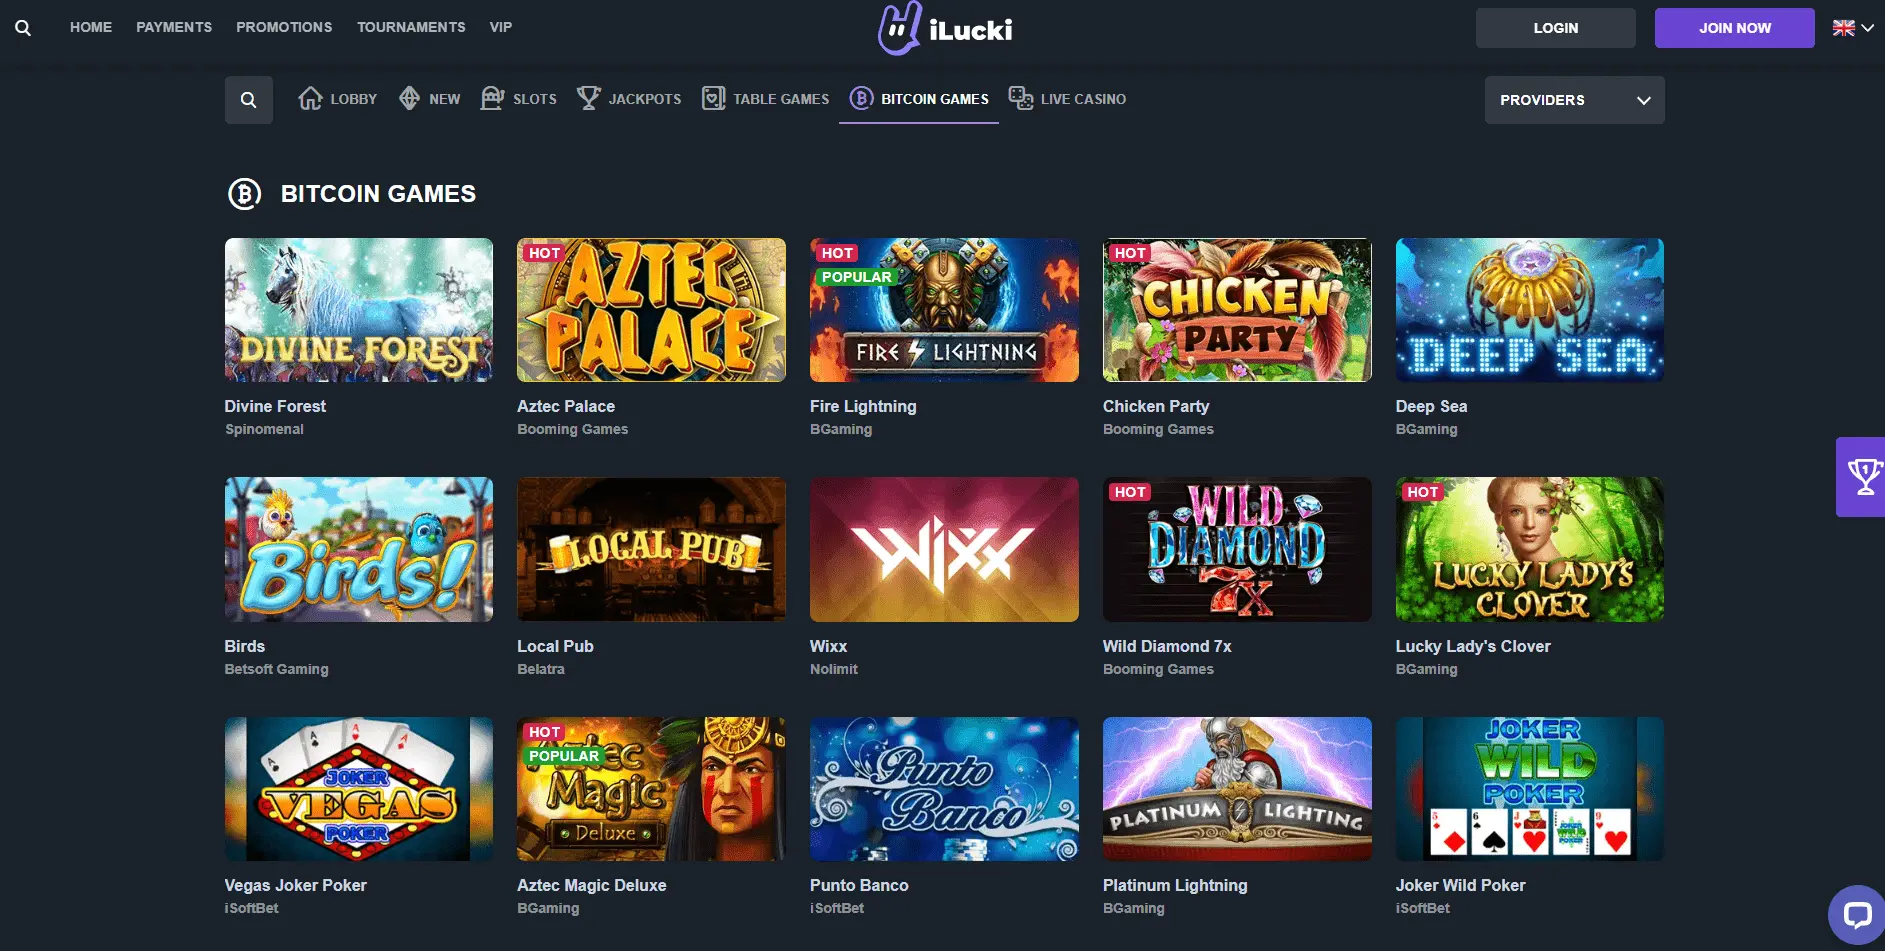Go to Lobby via house icon

(x=311, y=98)
